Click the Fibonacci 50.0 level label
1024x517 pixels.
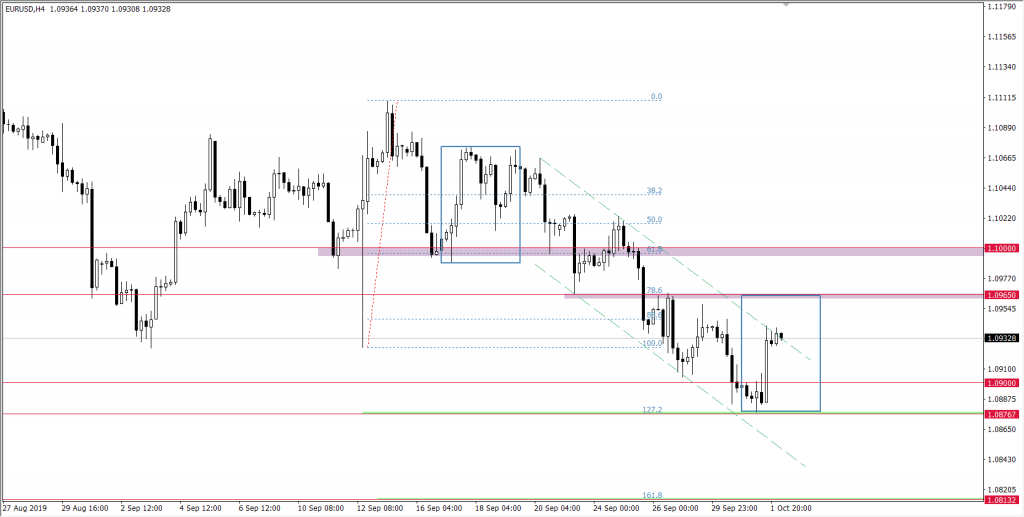[654, 219]
